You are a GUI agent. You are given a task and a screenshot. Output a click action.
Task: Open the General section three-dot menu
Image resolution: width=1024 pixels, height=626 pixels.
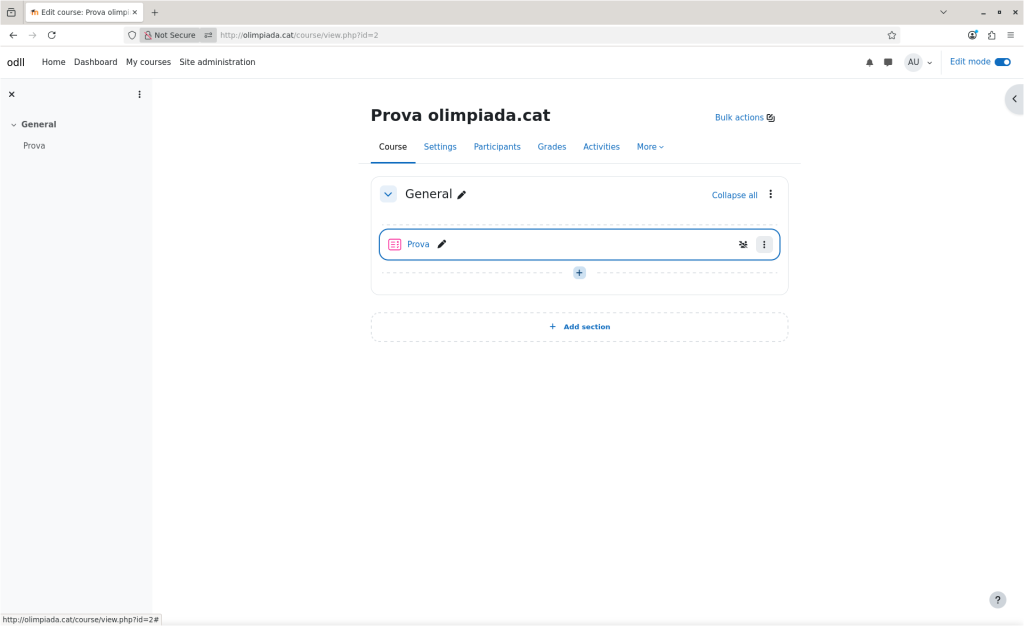tap(770, 194)
